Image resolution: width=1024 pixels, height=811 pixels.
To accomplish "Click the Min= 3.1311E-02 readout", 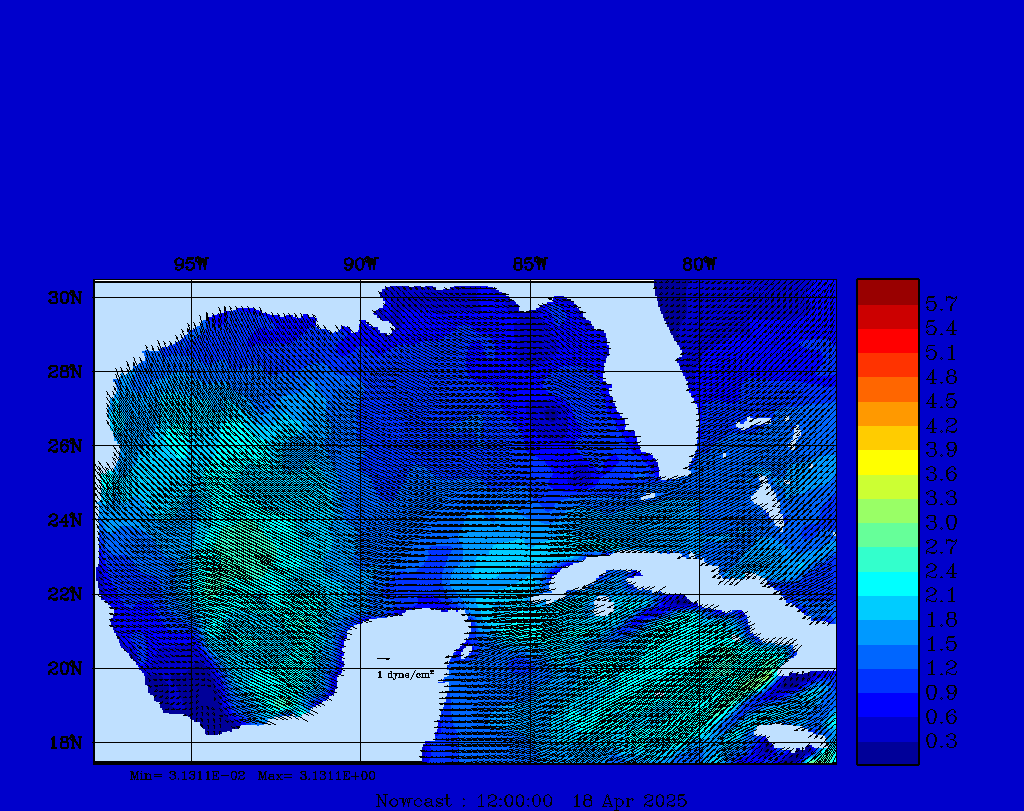I will coord(188,776).
